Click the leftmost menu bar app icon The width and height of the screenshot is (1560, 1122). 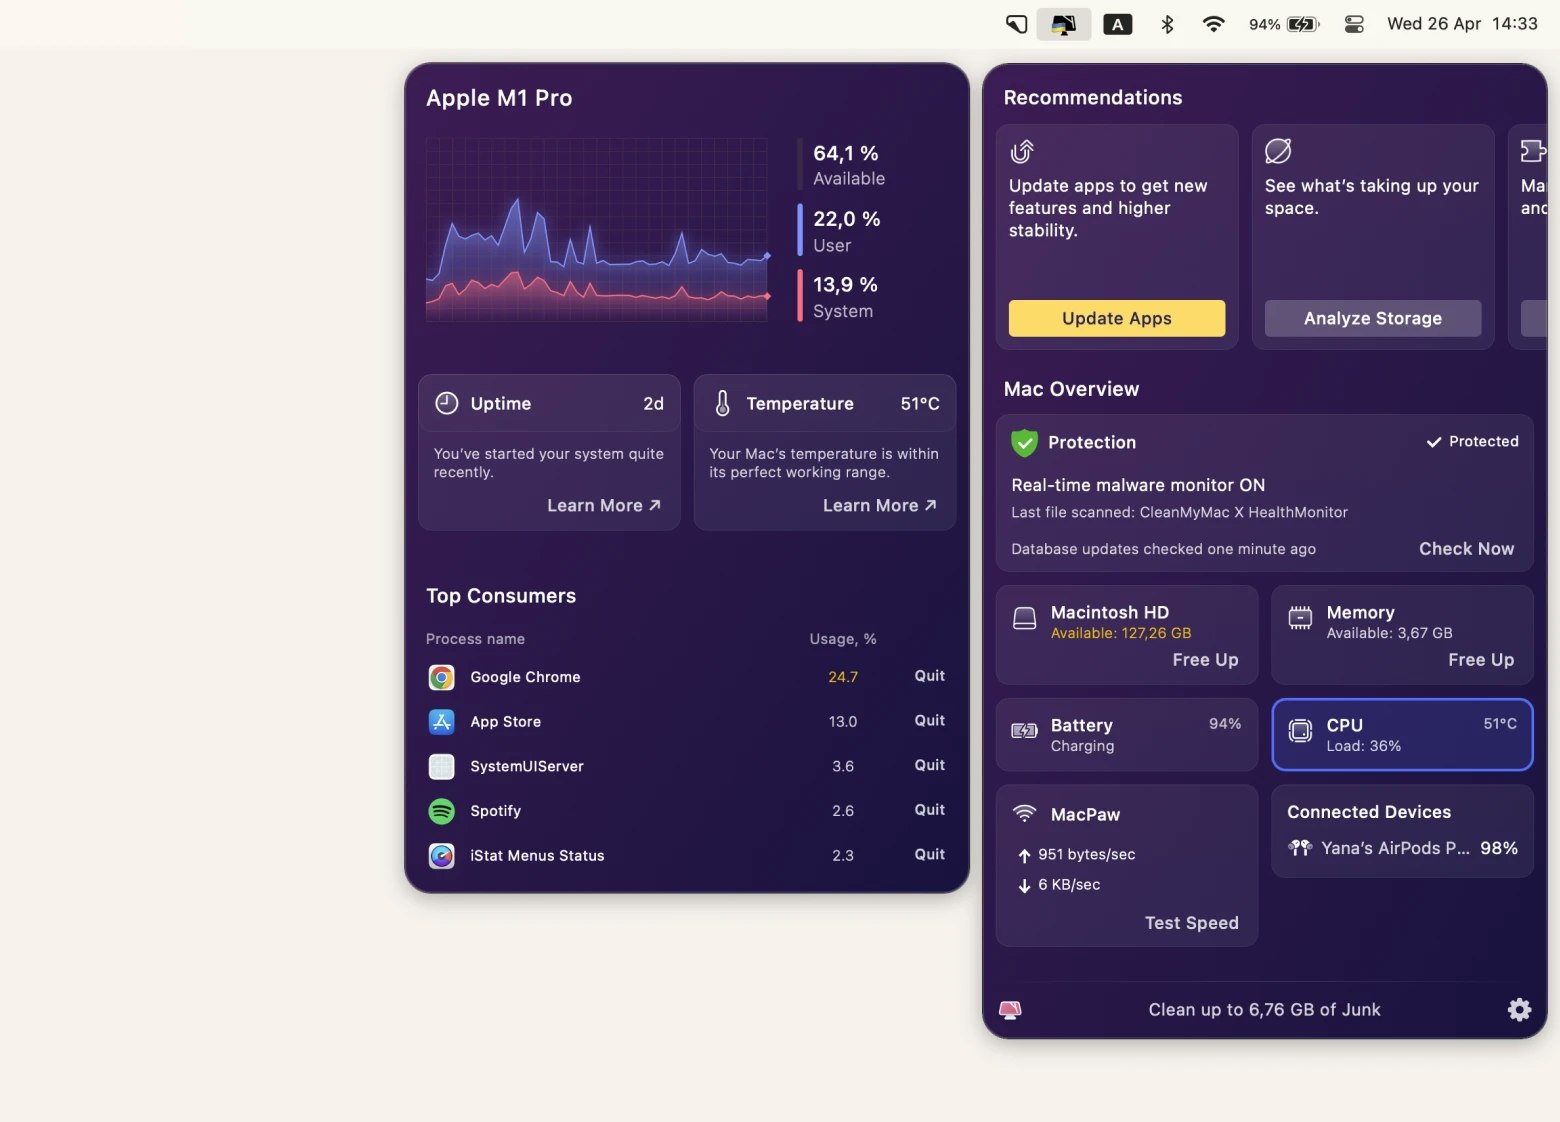(x=1016, y=24)
